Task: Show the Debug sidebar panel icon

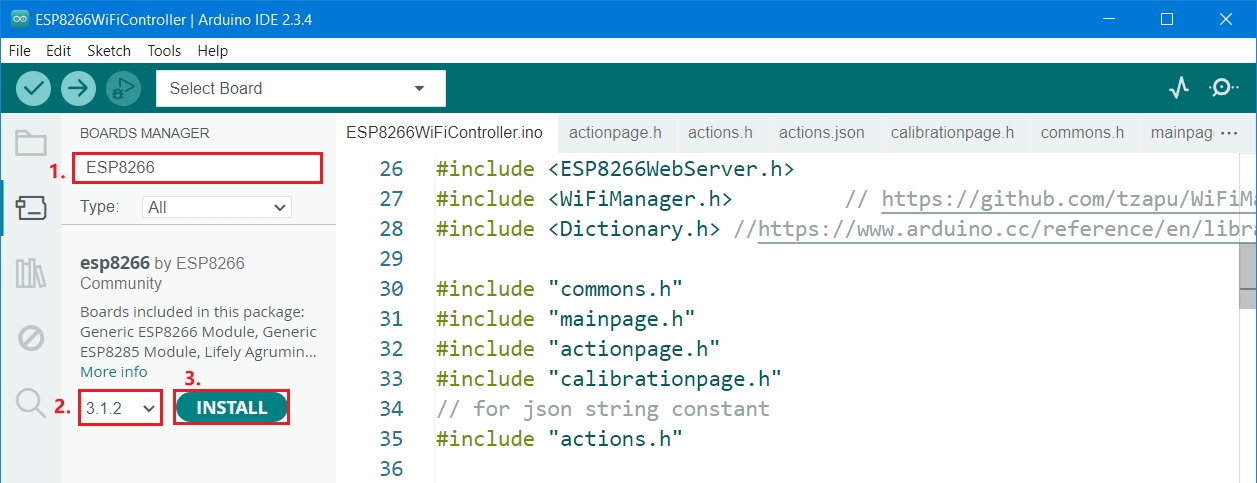Action: point(31,338)
